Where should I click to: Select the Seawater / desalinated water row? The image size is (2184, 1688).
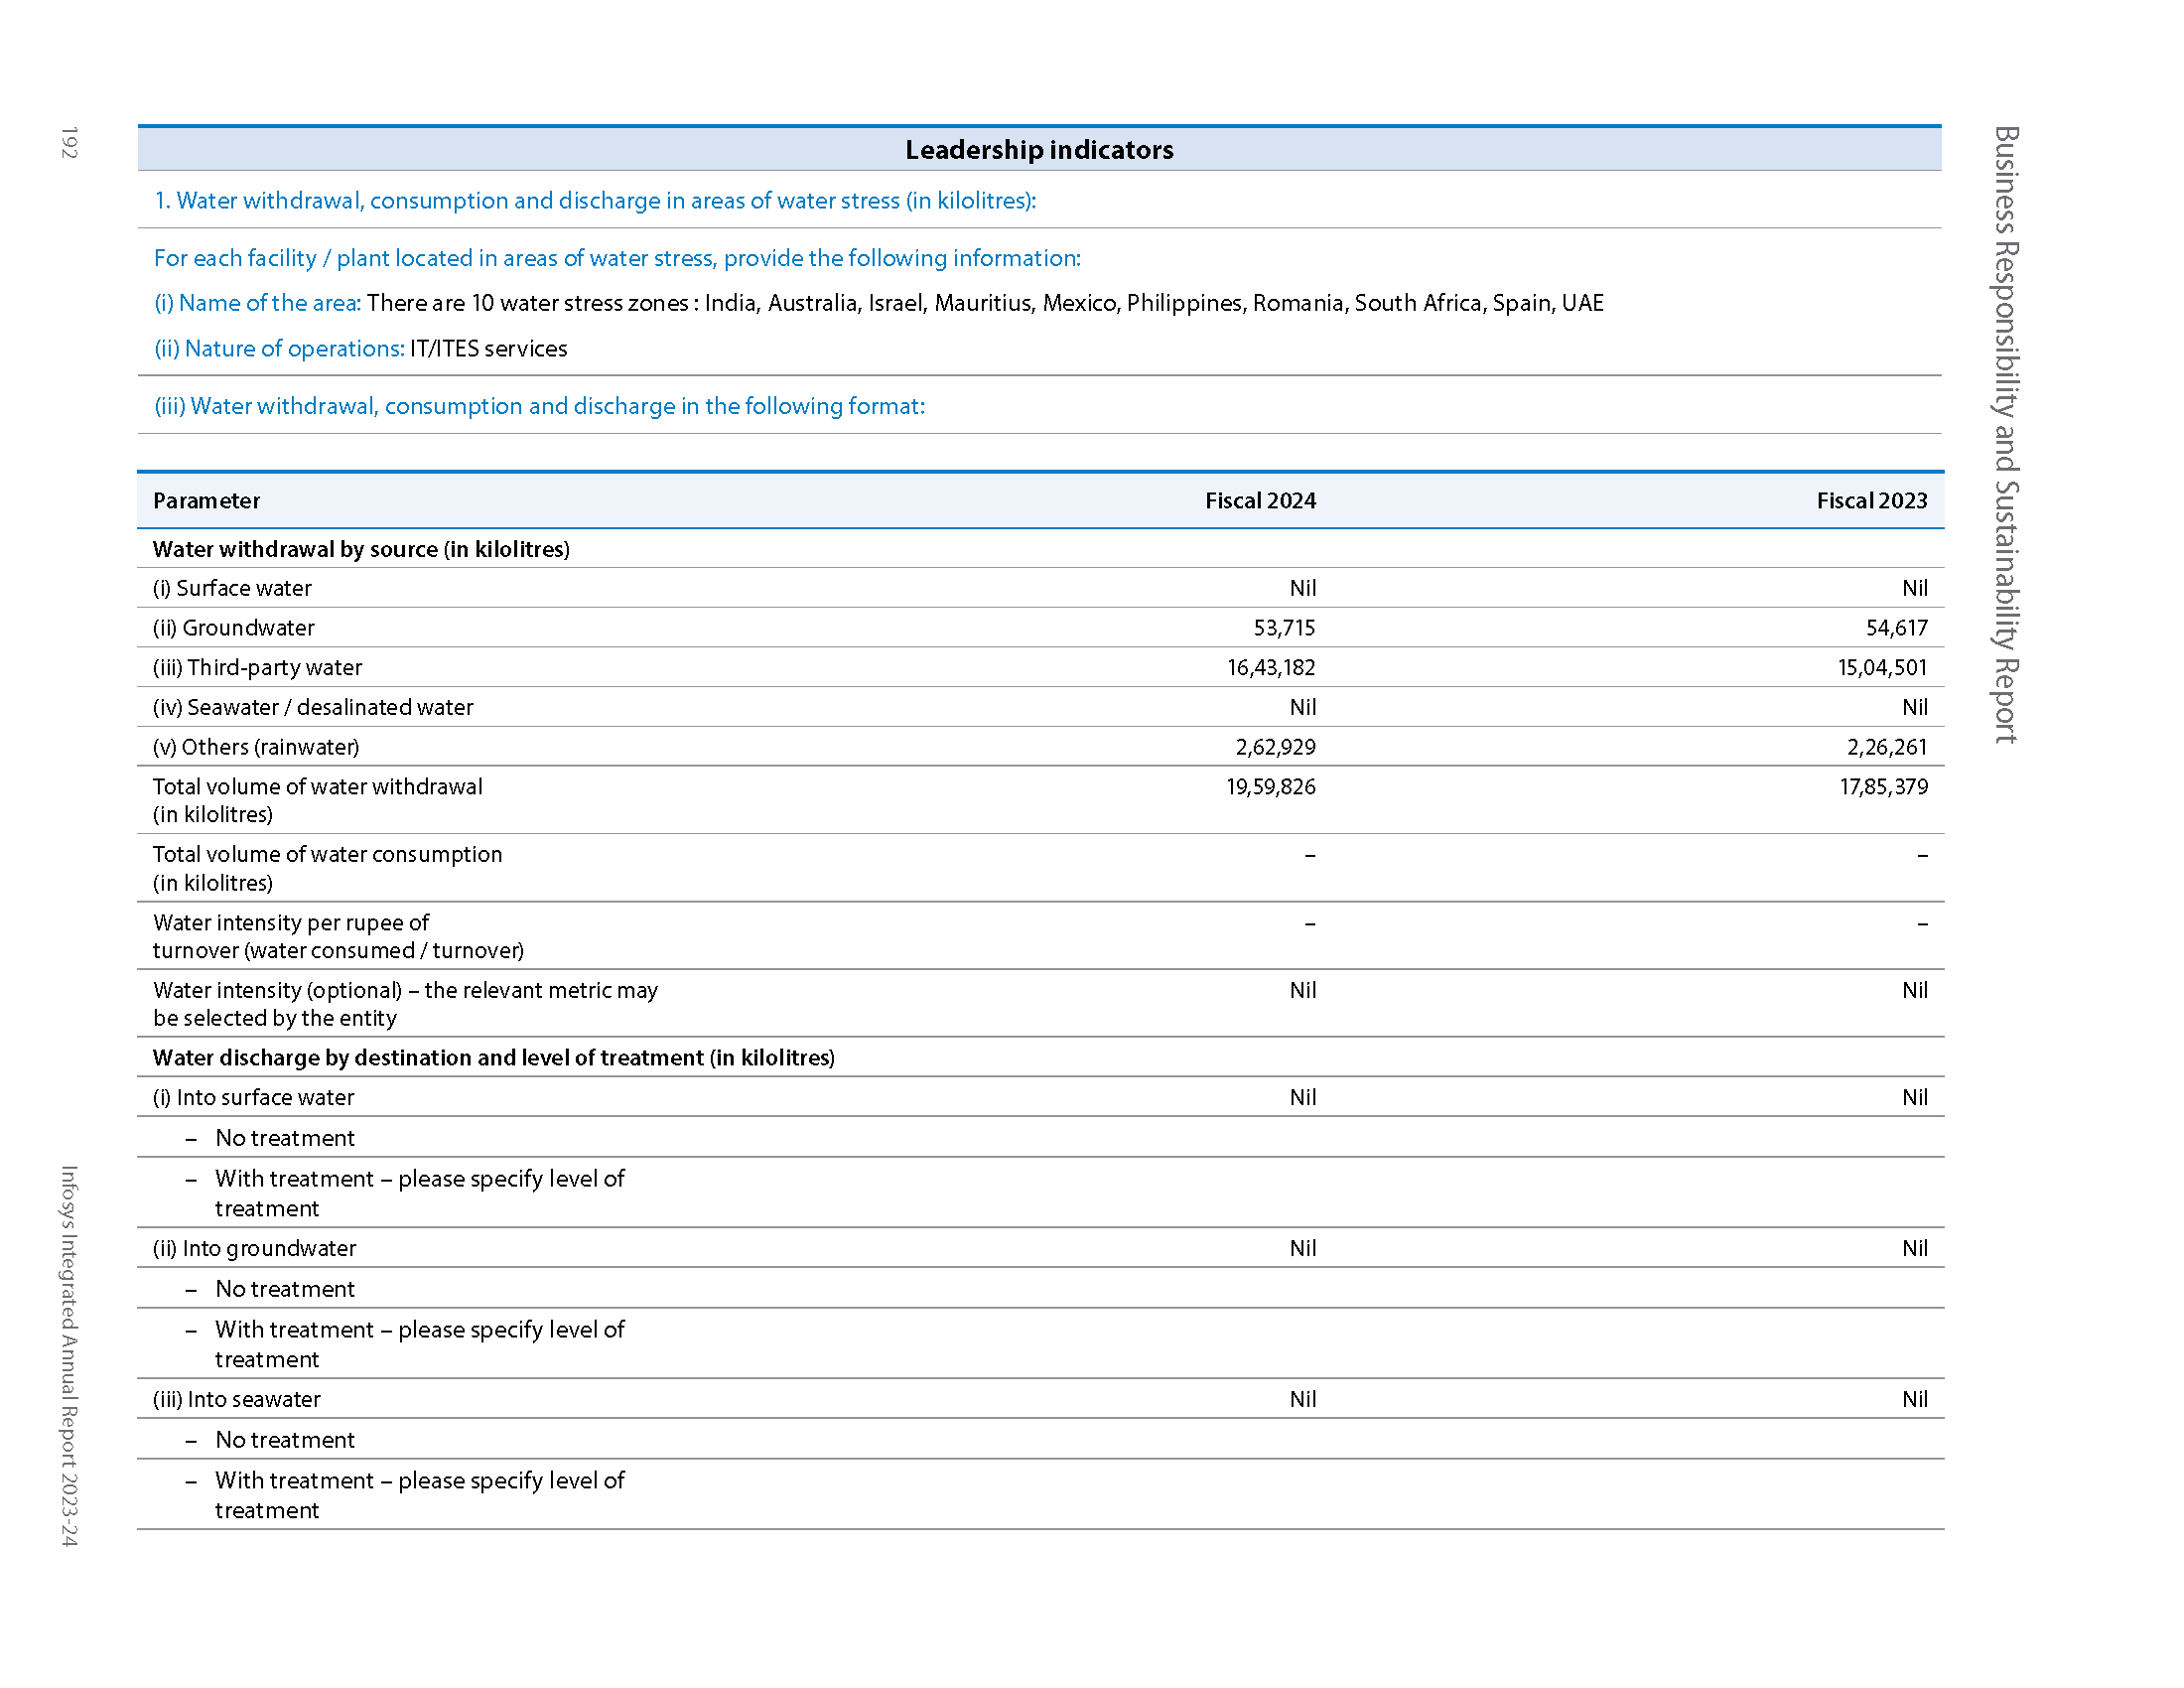coord(313,708)
